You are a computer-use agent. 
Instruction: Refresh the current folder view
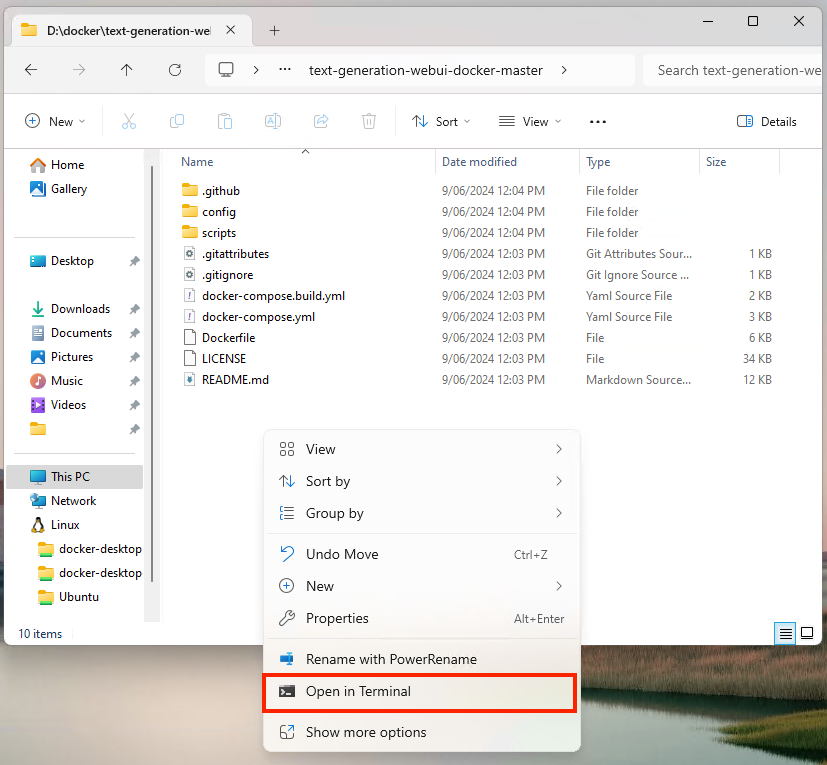click(x=175, y=70)
